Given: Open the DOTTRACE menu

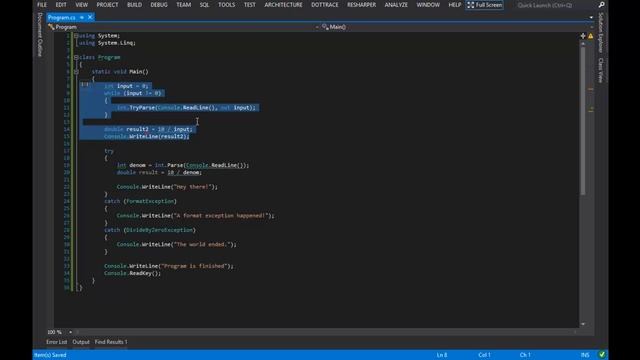Looking at the screenshot, I should coord(324,5).
